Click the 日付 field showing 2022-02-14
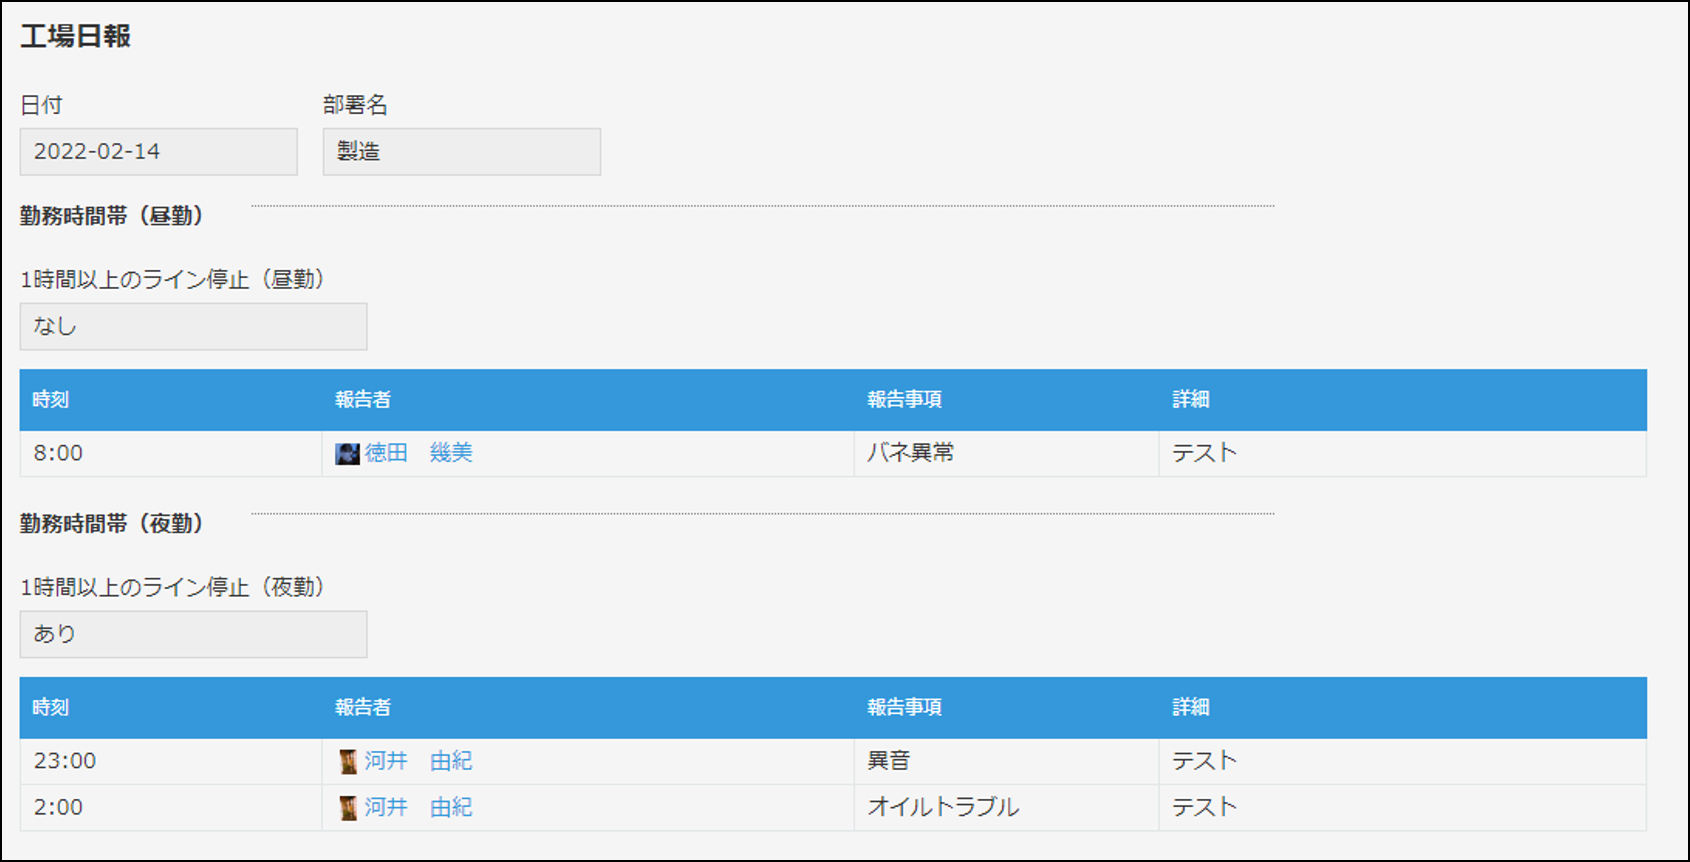The image size is (1690, 862). [159, 152]
